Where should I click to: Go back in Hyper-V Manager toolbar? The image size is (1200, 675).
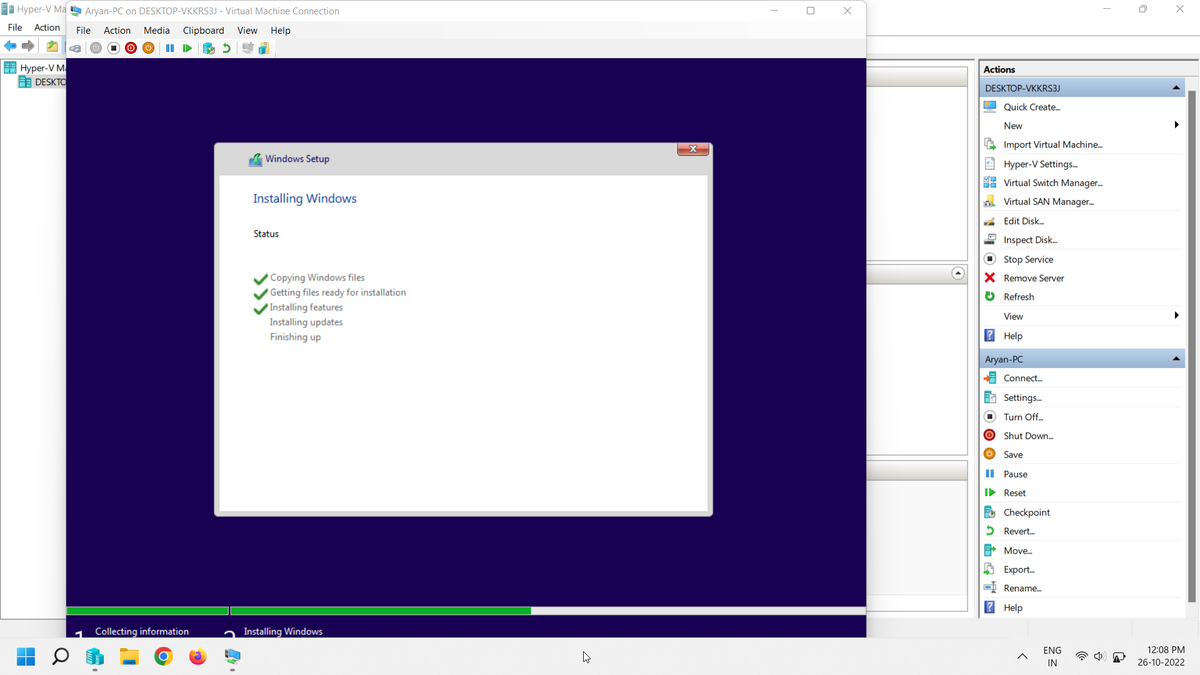tap(10, 46)
